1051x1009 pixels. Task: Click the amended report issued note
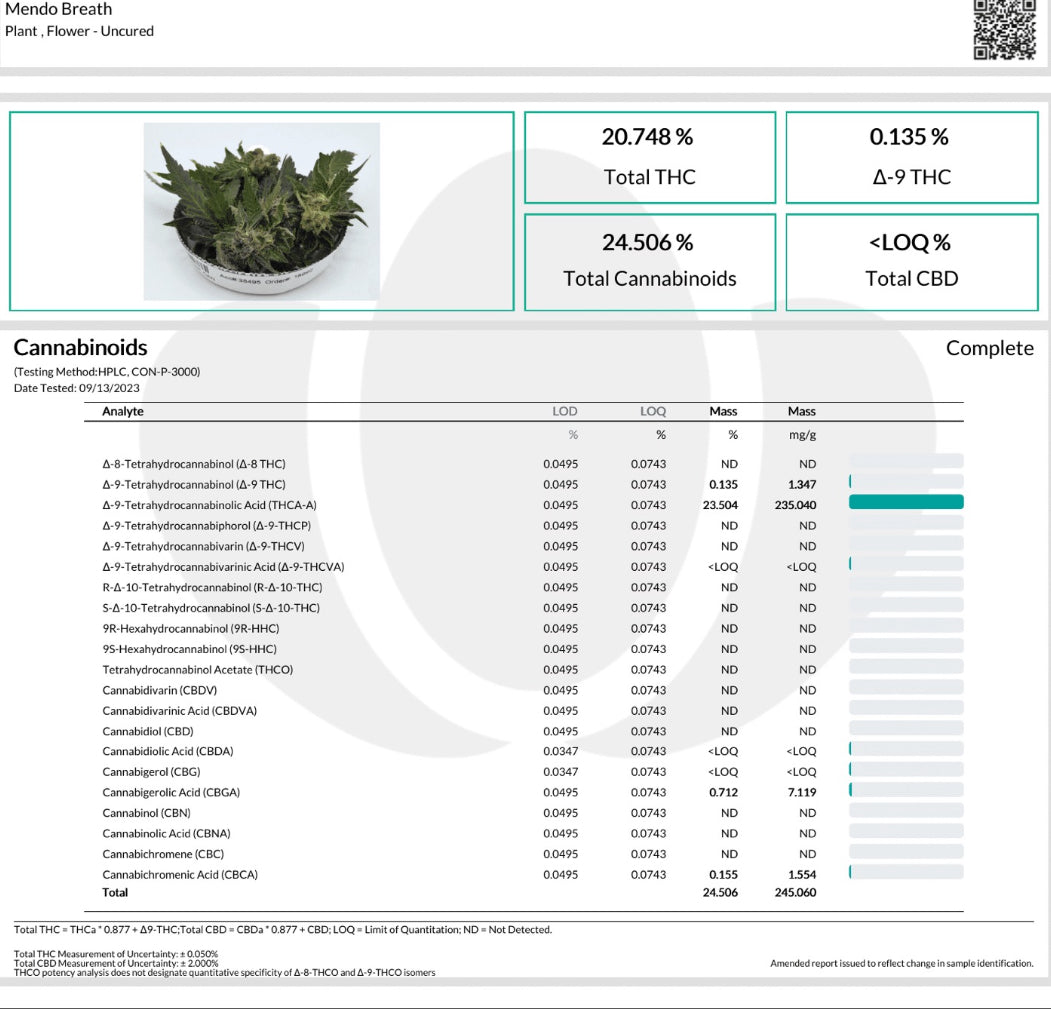click(901, 963)
